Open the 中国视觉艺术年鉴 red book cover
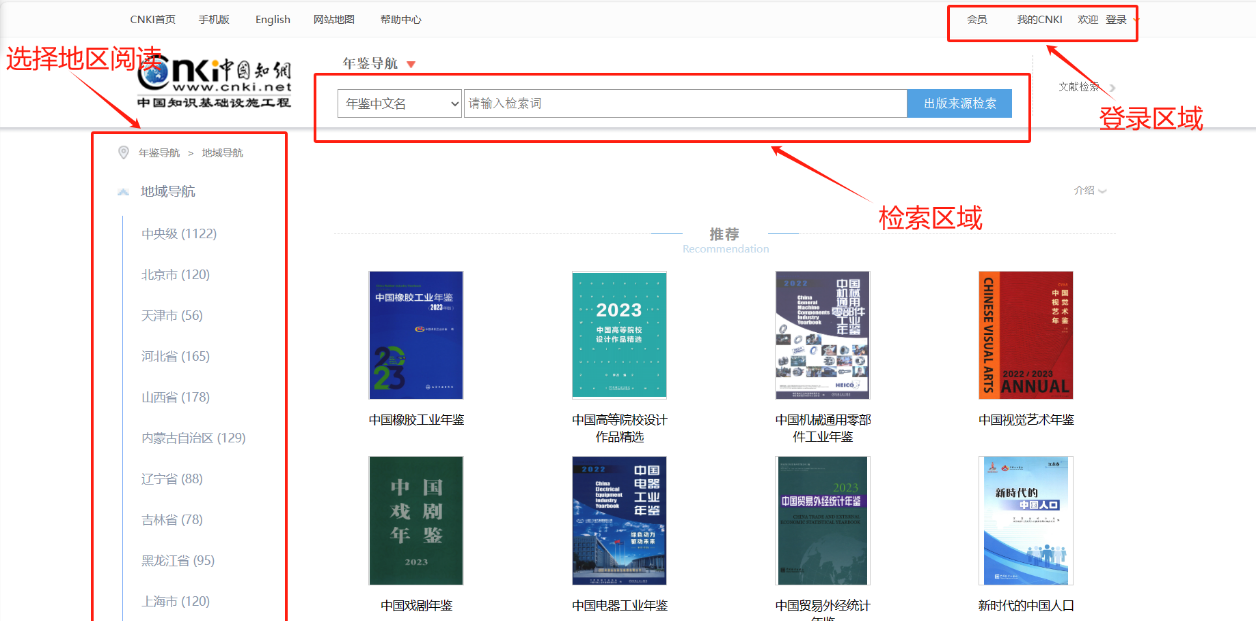The image size is (1256, 621). [x=1026, y=335]
